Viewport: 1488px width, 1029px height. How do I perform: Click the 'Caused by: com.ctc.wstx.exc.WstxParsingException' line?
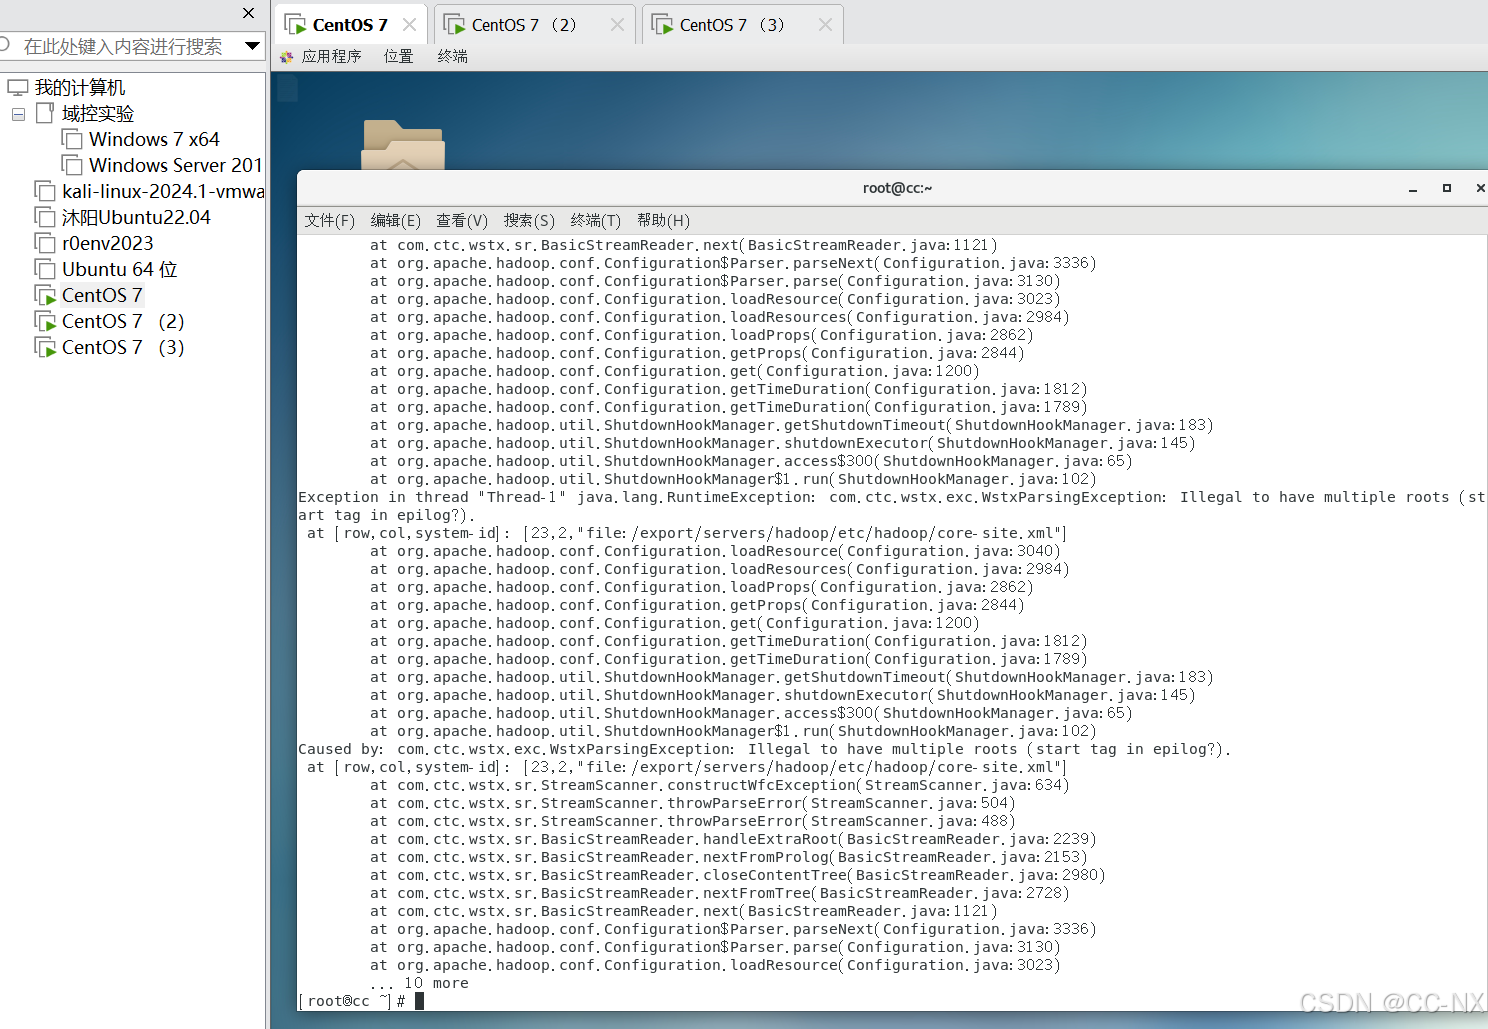(x=765, y=750)
